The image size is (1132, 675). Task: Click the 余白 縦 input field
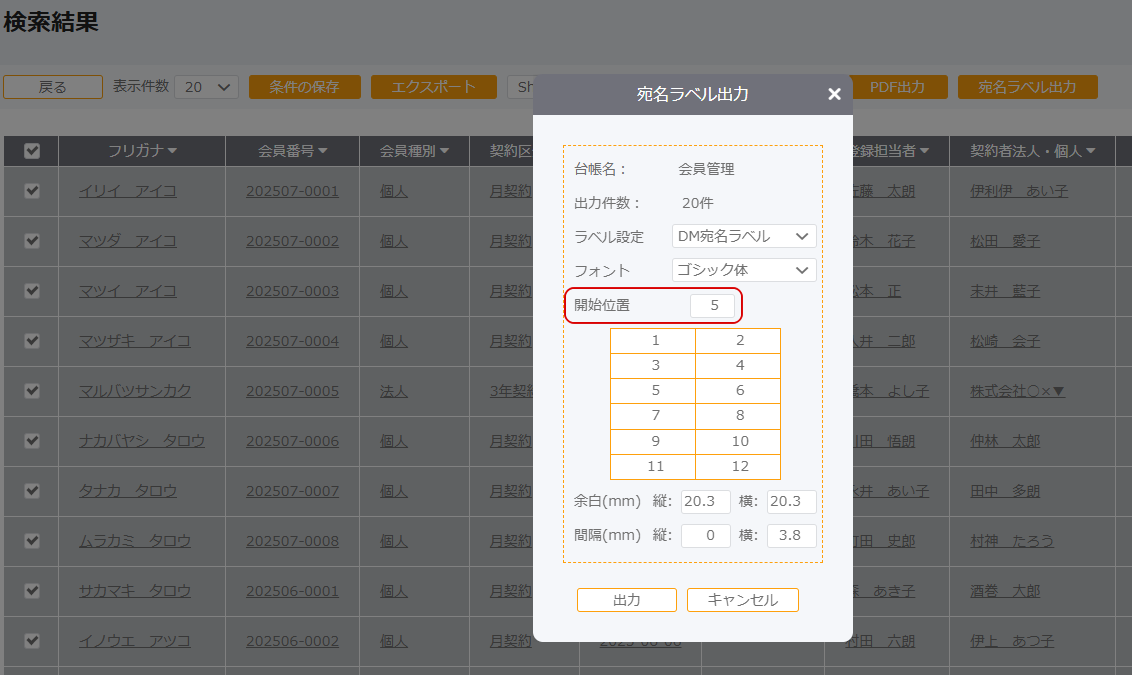coord(705,501)
